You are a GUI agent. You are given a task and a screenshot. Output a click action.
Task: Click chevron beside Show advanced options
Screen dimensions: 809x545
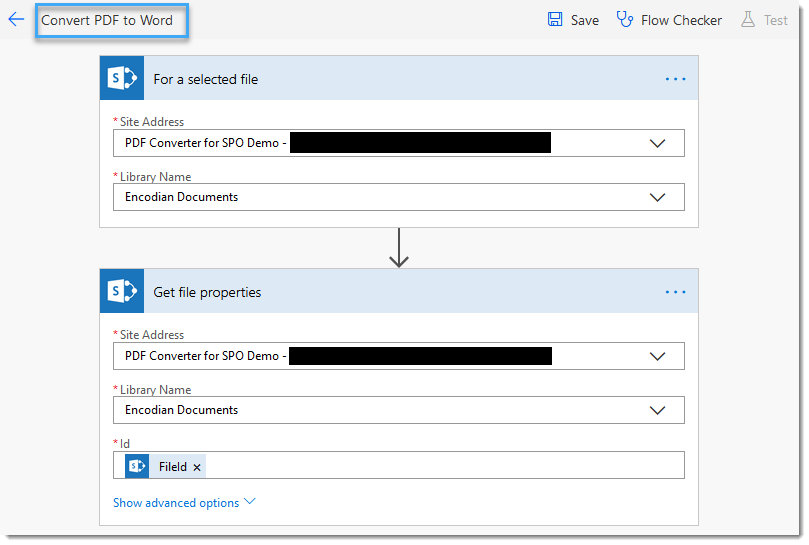[x=250, y=501]
